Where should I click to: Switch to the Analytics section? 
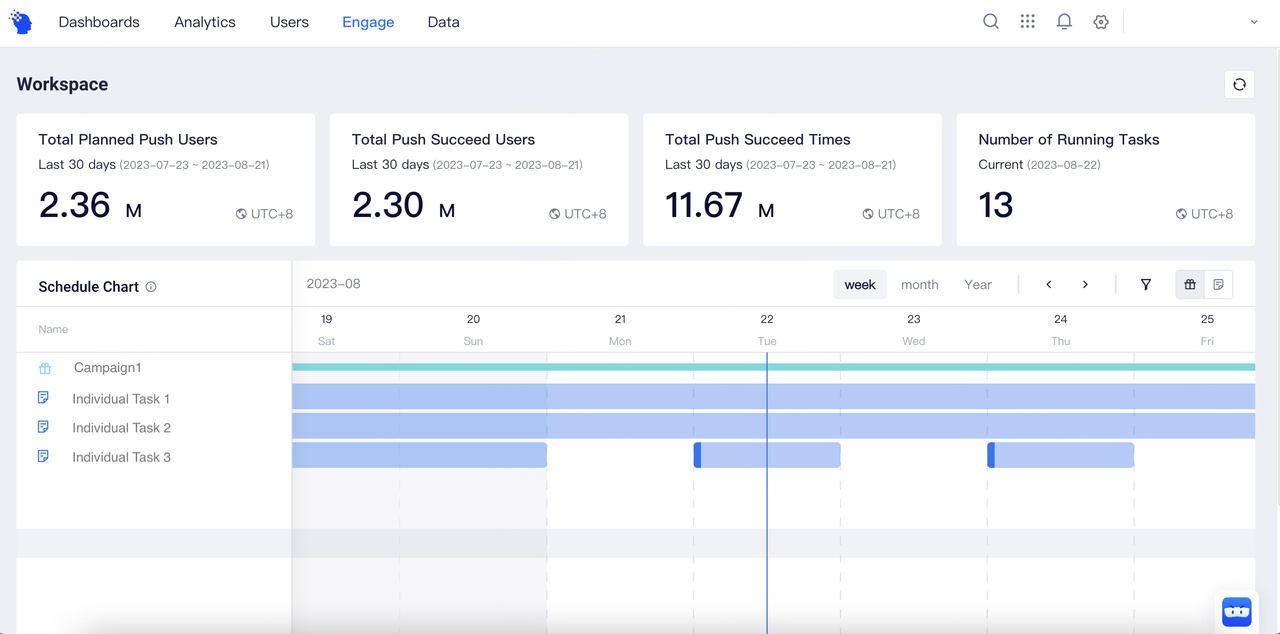[x=204, y=21]
